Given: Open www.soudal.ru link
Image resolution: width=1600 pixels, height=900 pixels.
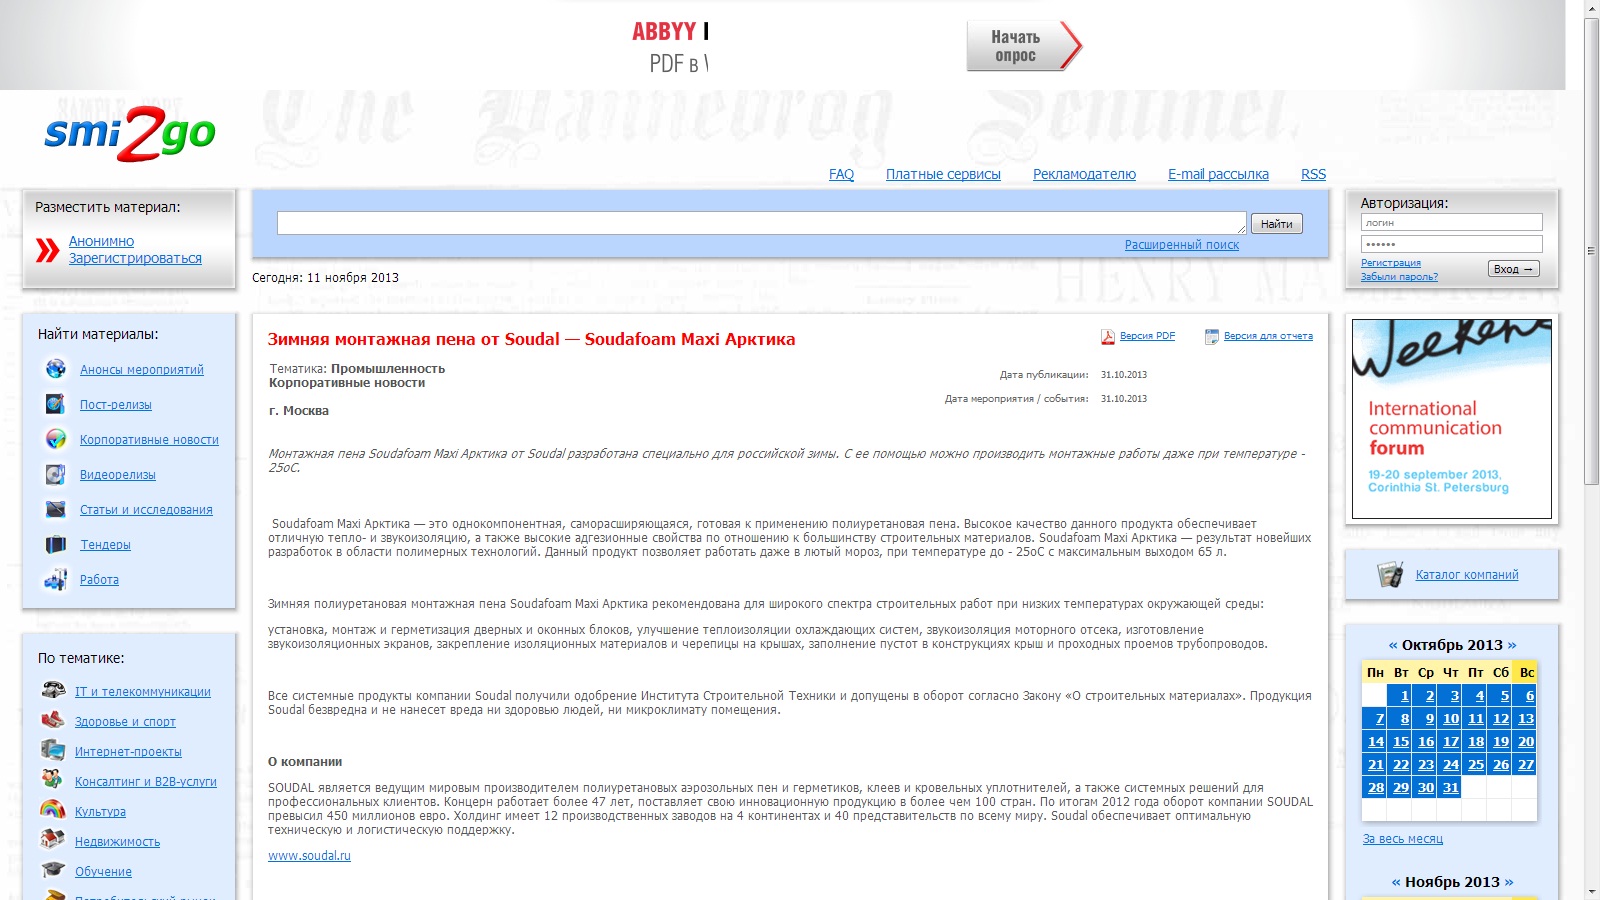Looking at the screenshot, I should (309, 856).
